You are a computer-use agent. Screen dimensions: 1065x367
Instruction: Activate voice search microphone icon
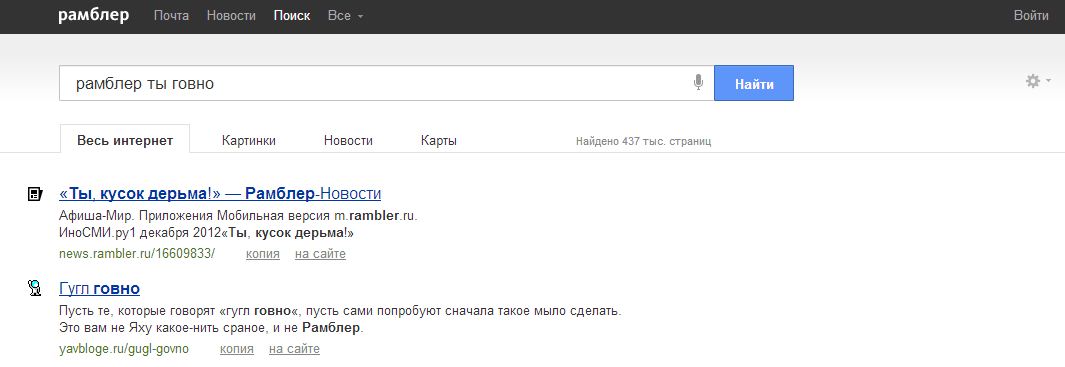698,83
